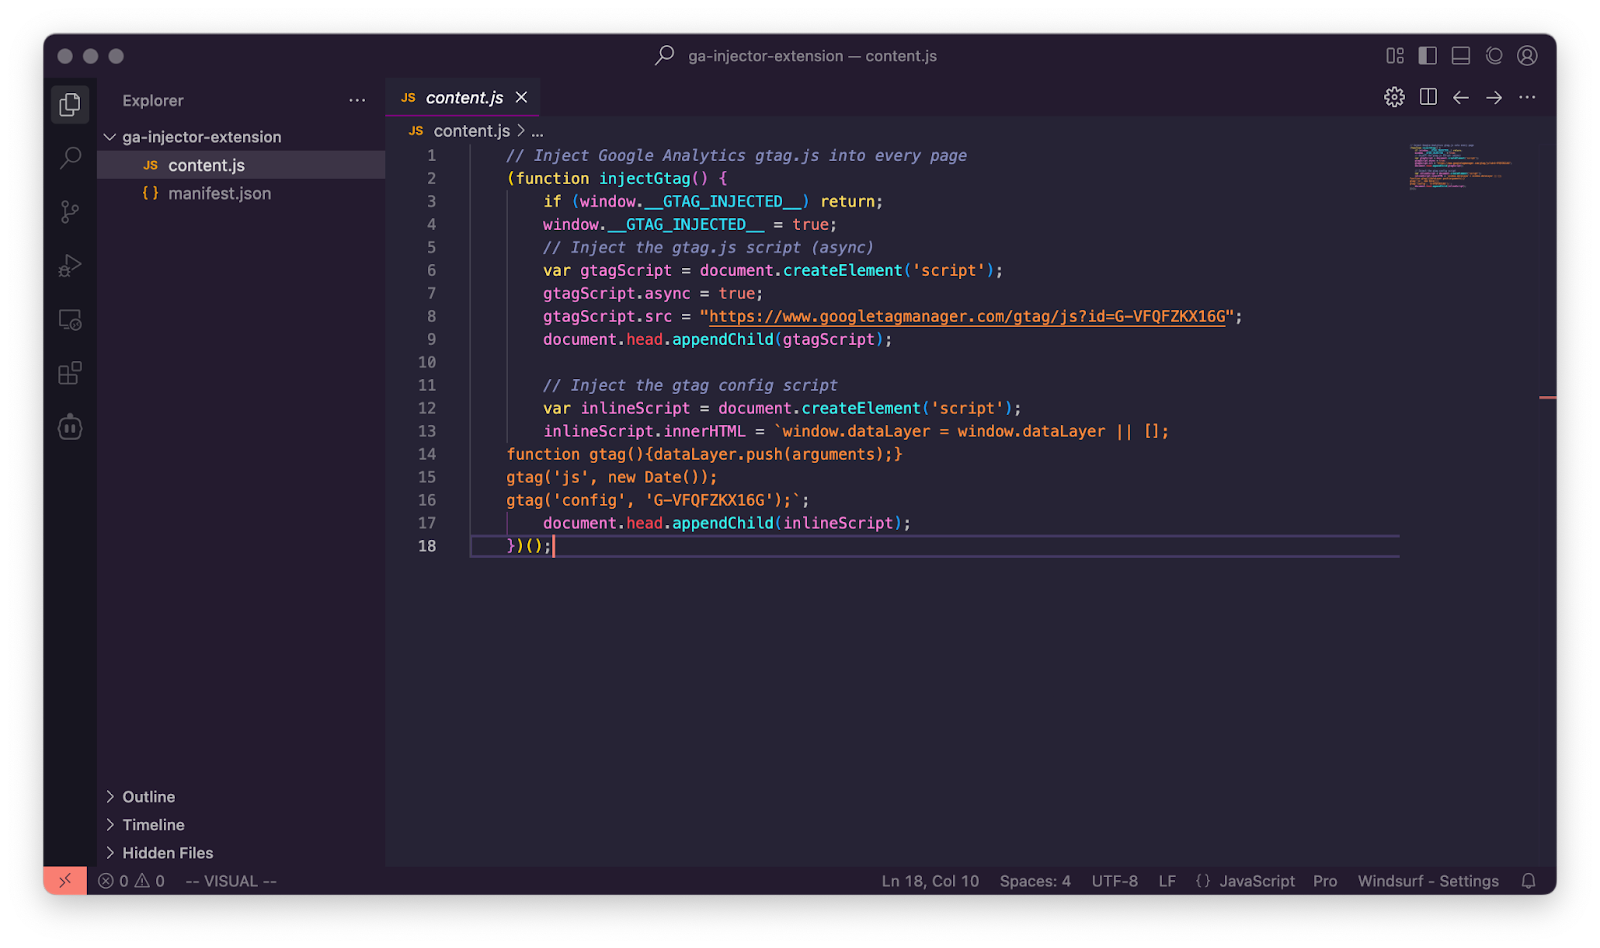Select the Source Control icon
The width and height of the screenshot is (1600, 948).
click(x=69, y=212)
